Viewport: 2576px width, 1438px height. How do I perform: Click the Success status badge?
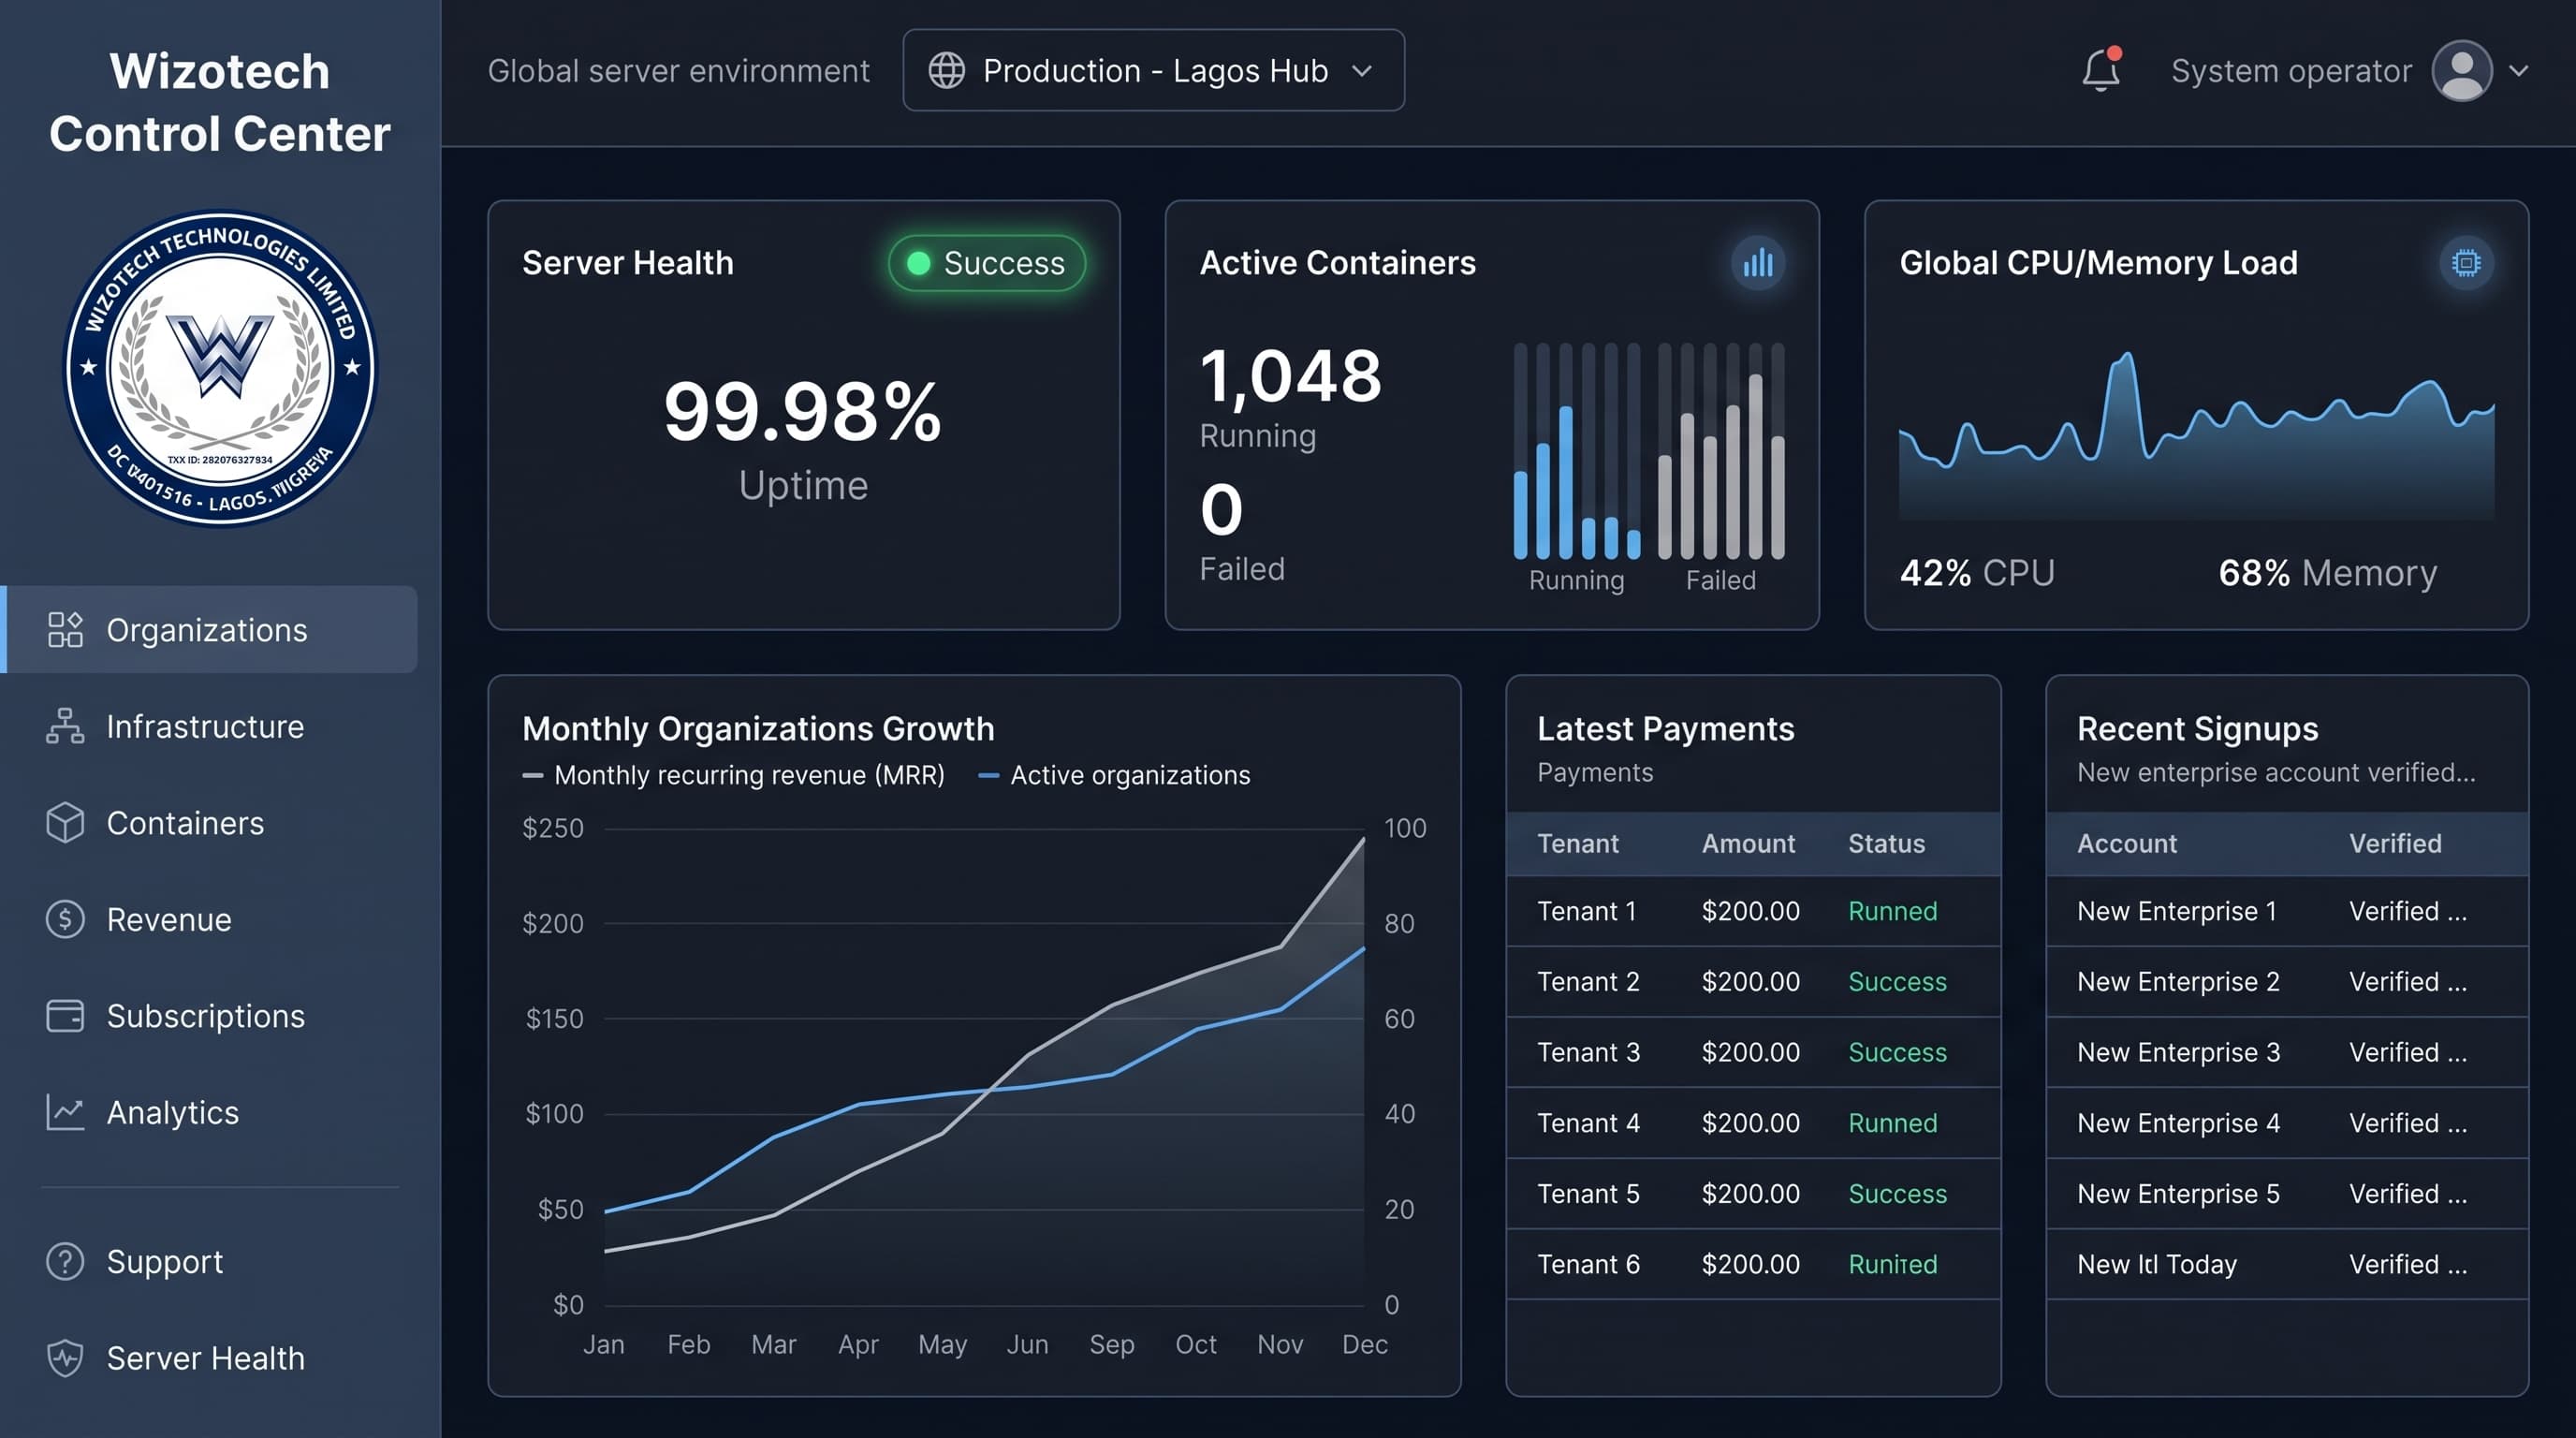click(986, 263)
